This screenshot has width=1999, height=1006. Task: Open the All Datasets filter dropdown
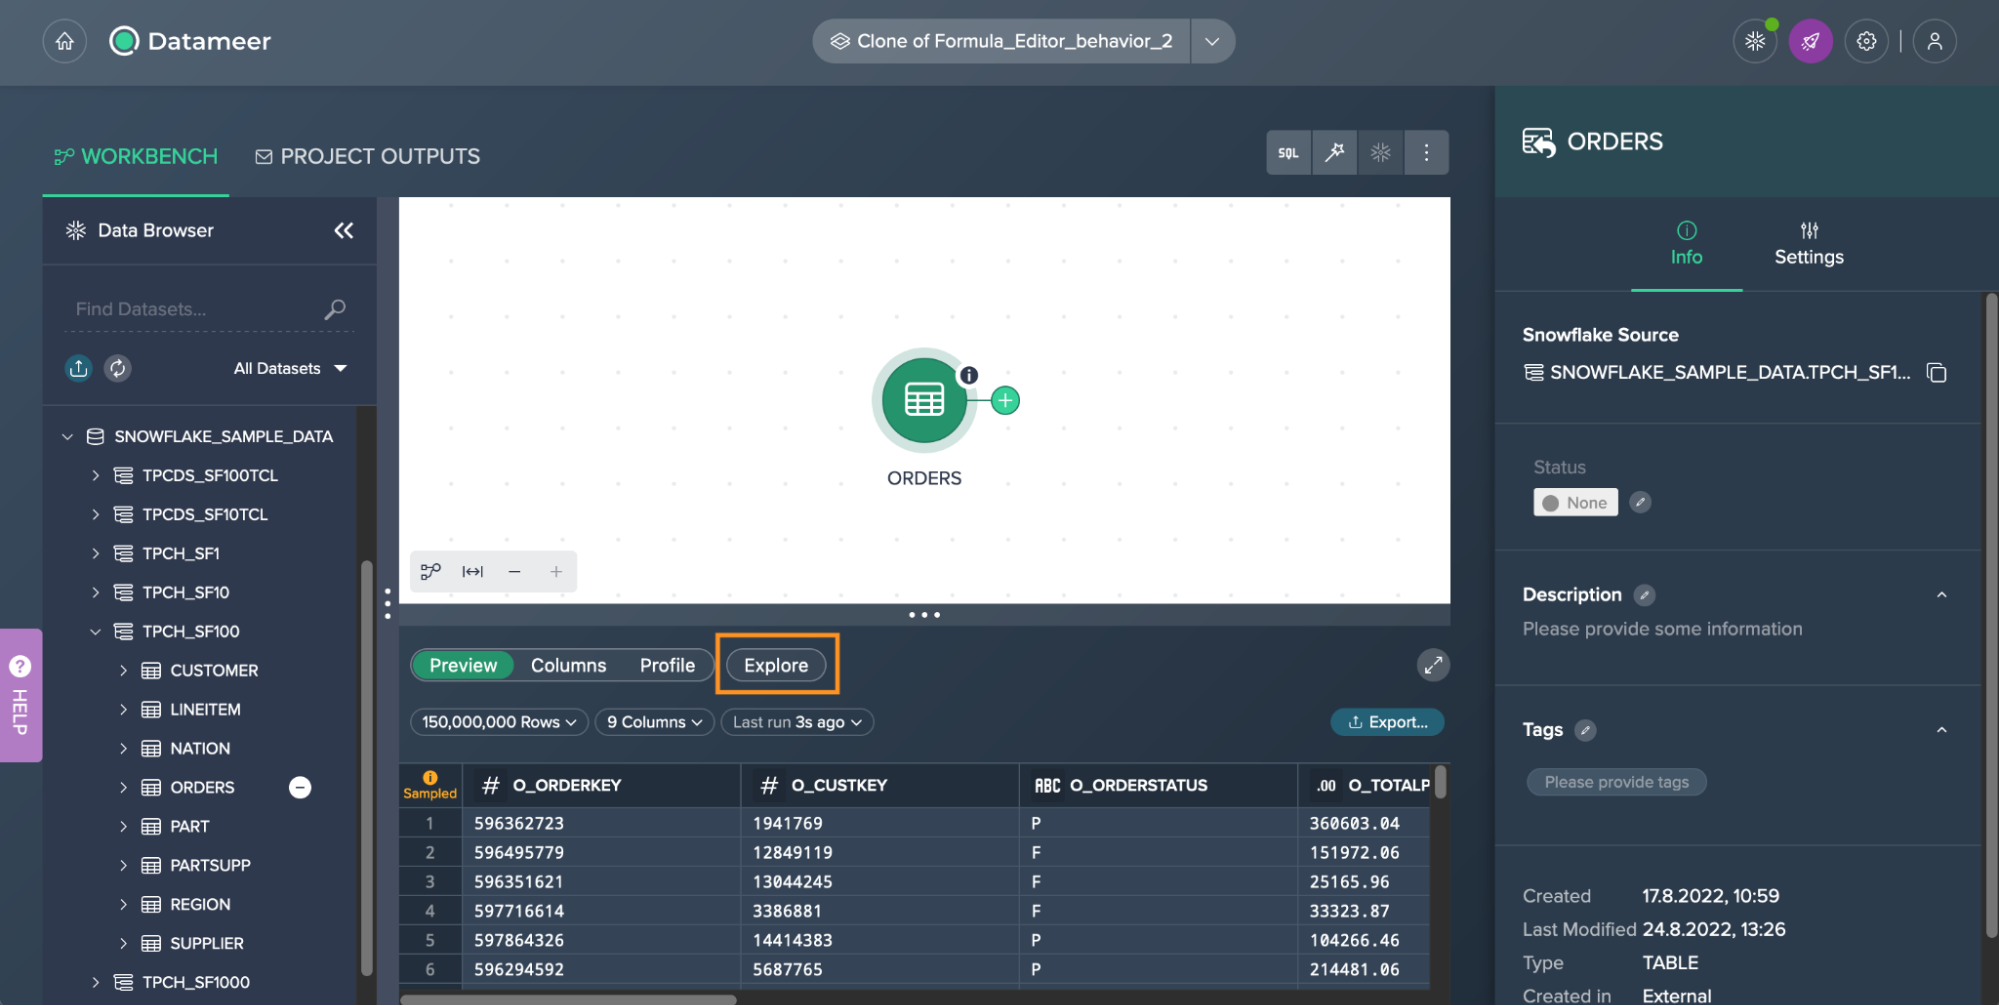(x=290, y=368)
